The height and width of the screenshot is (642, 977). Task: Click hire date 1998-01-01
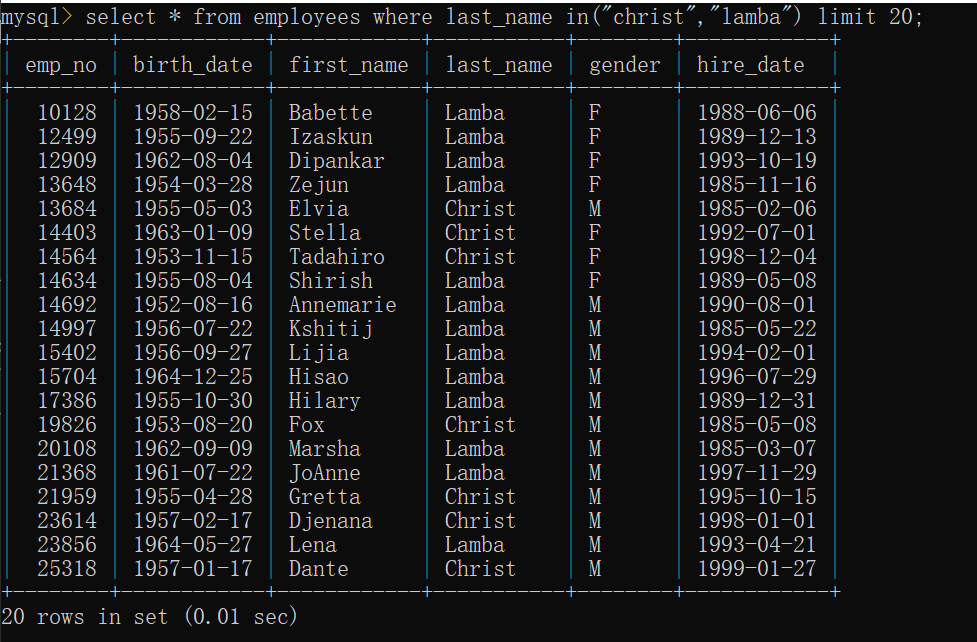[756, 521]
